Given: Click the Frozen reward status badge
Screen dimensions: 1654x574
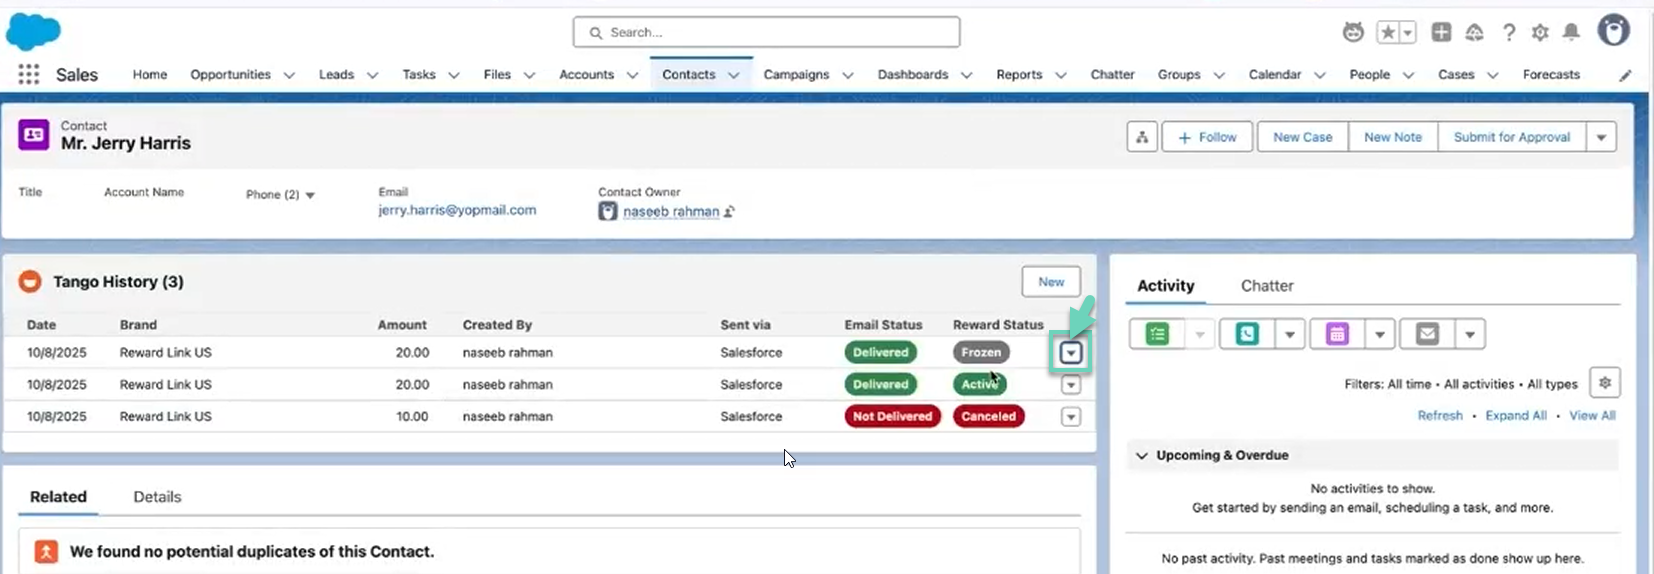Looking at the screenshot, I should click(x=981, y=353).
